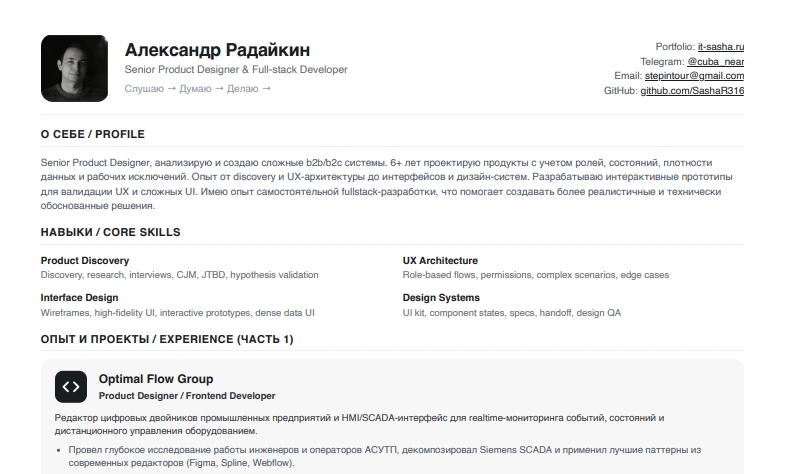Screen dimensions: 788x474
Task: Click the Interface Design skill title
Action: (79, 298)
